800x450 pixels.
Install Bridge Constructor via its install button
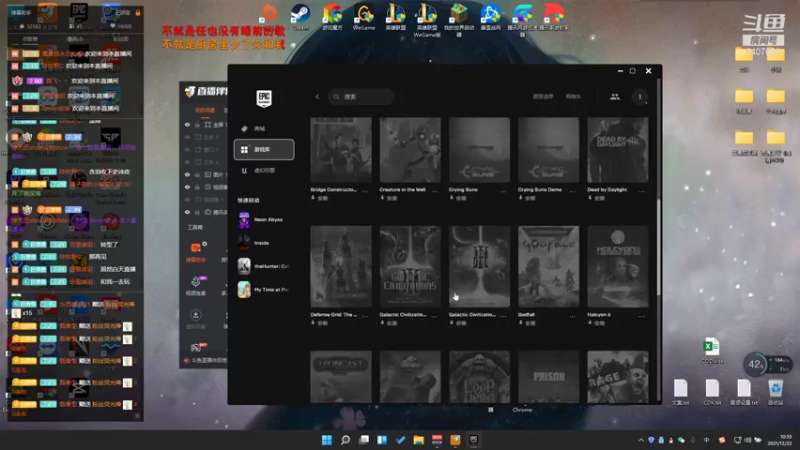pyautogui.click(x=320, y=198)
